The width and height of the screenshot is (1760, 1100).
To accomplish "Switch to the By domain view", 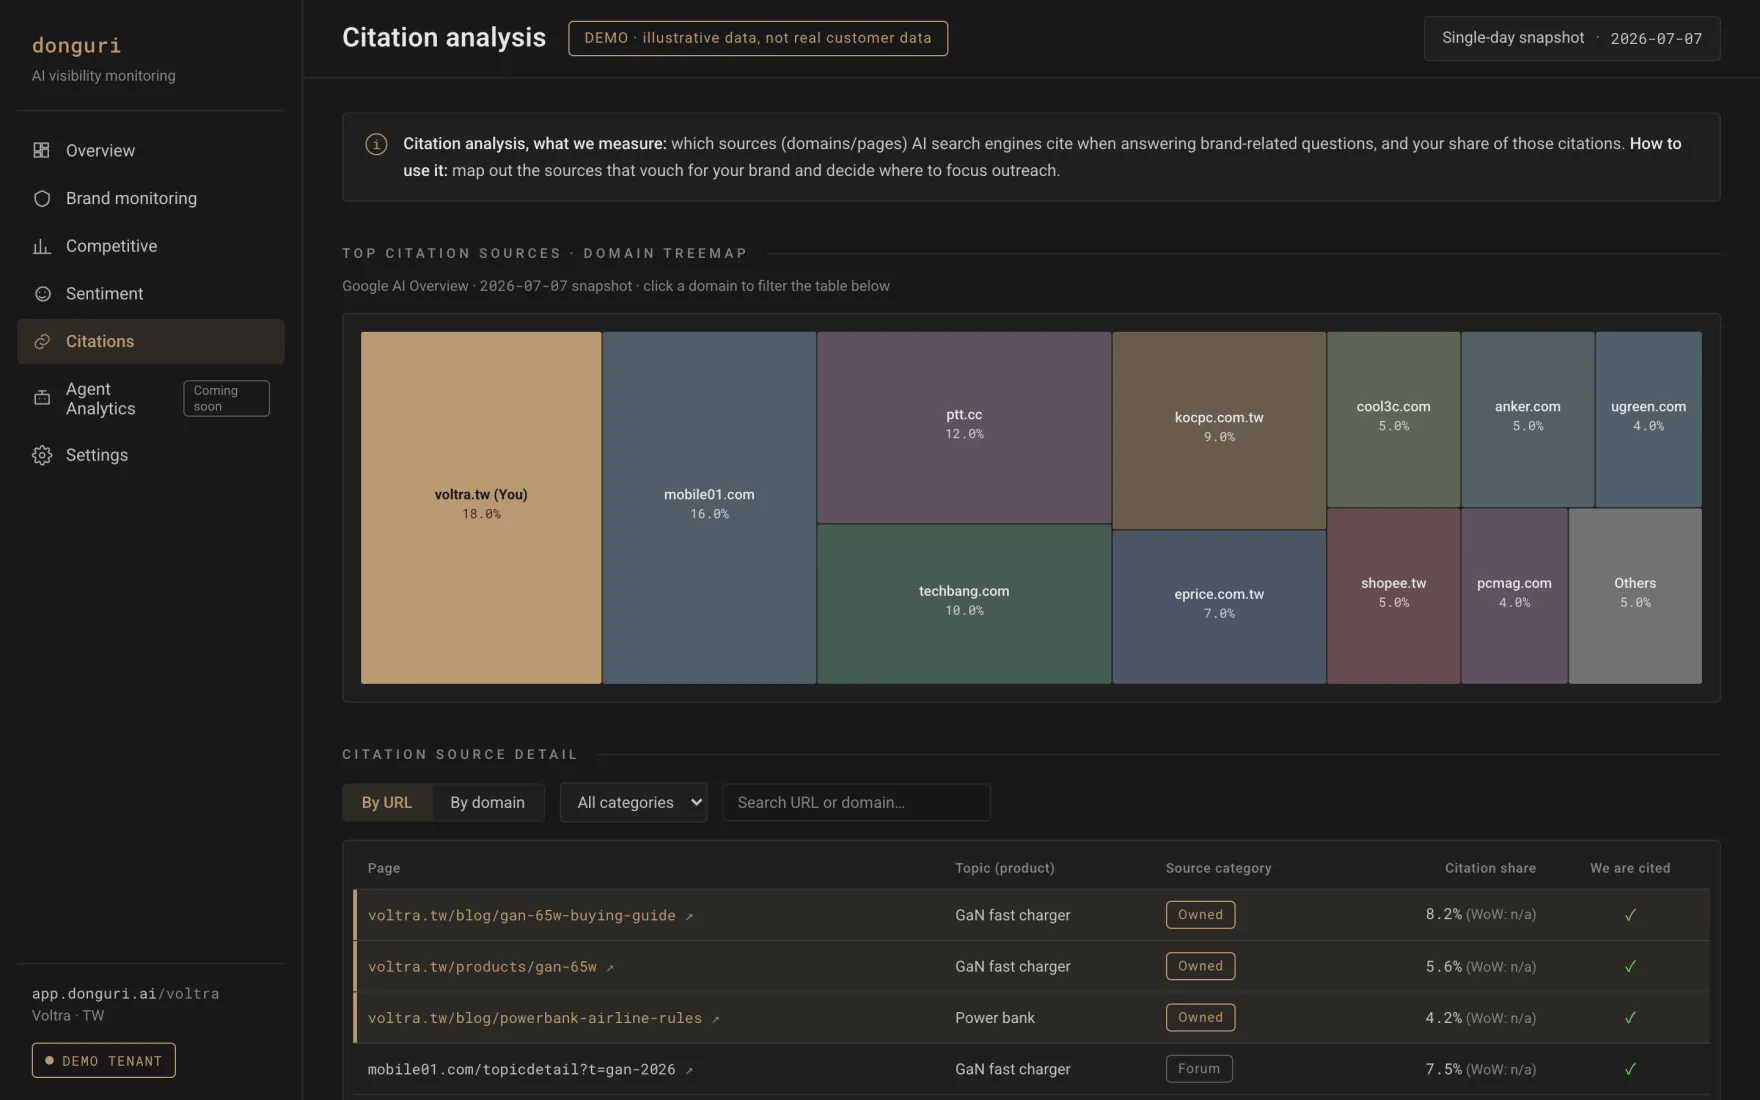I will [x=487, y=802].
